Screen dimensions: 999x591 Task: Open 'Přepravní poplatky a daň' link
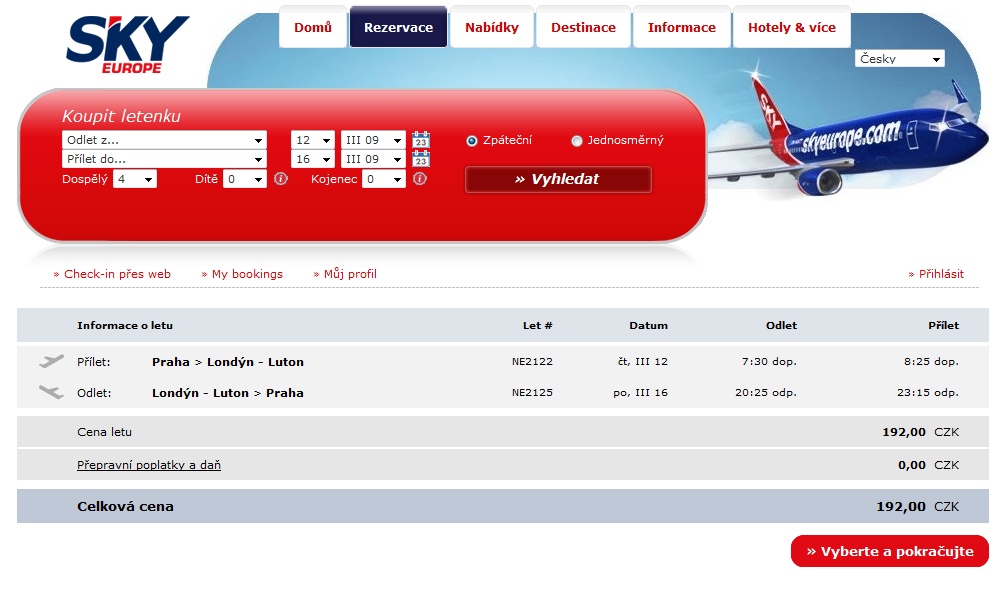(149, 465)
